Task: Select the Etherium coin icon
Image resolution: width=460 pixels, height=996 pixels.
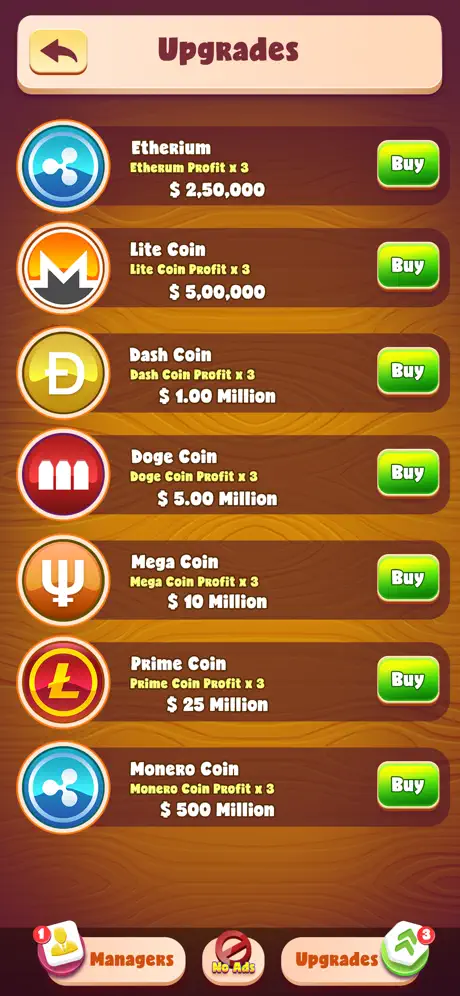Action: pyautogui.click(x=63, y=166)
